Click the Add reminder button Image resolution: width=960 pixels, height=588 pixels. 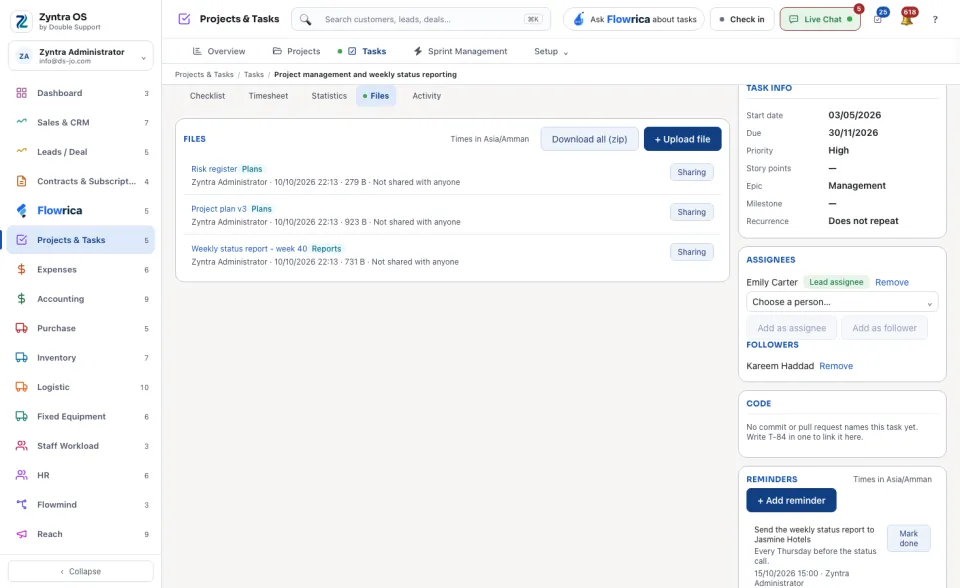coord(791,500)
